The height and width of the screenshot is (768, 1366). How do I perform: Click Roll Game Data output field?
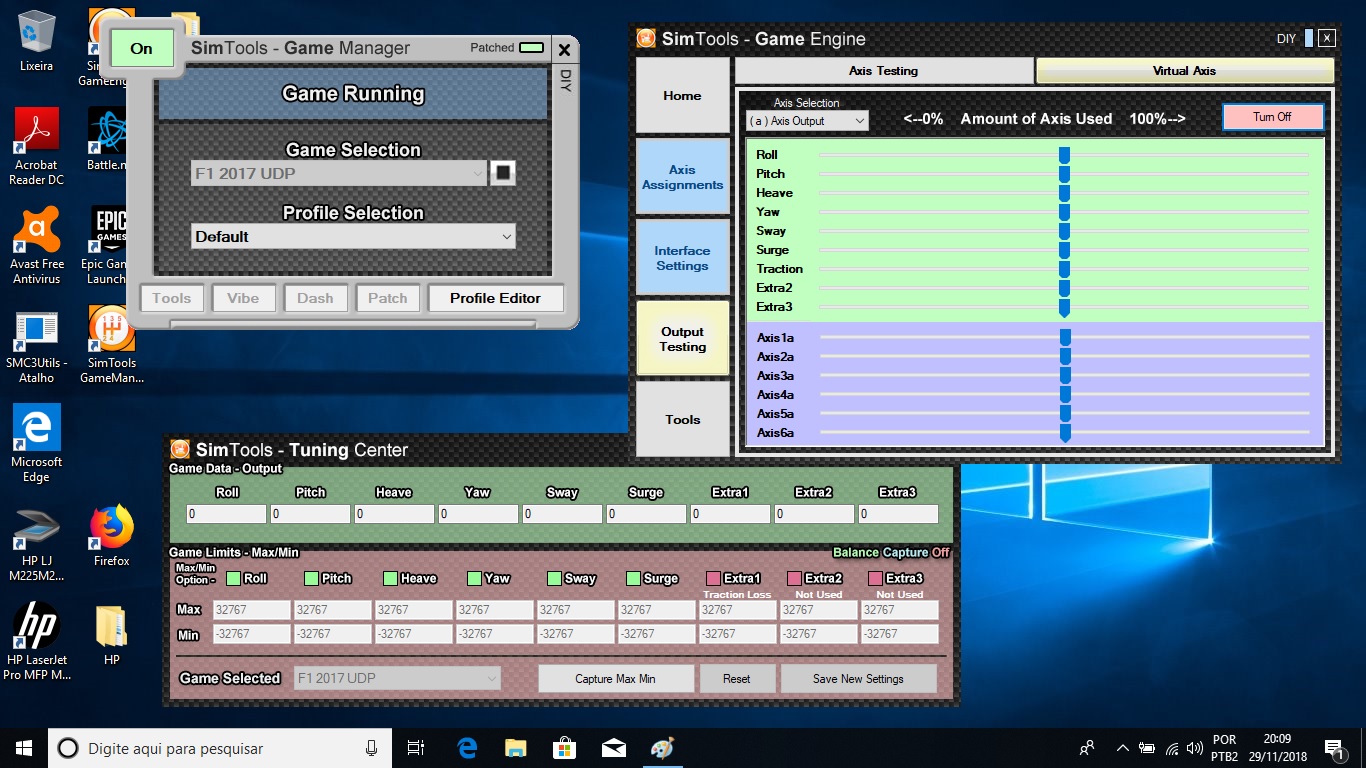pos(227,514)
